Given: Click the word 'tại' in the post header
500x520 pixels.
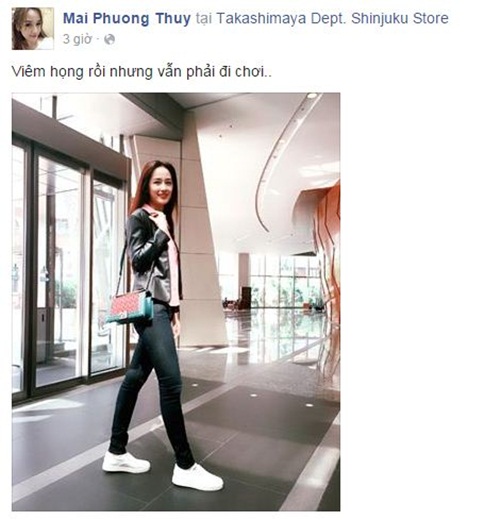Looking at the screenshot, I should [x=204, y=19].
